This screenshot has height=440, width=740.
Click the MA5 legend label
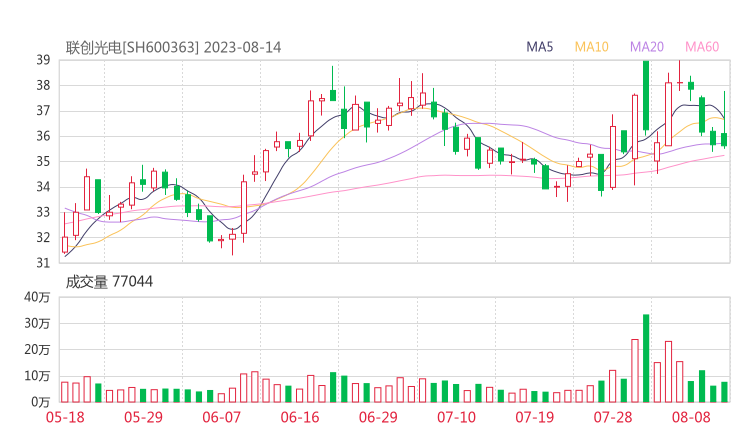(x=539, y=47)
